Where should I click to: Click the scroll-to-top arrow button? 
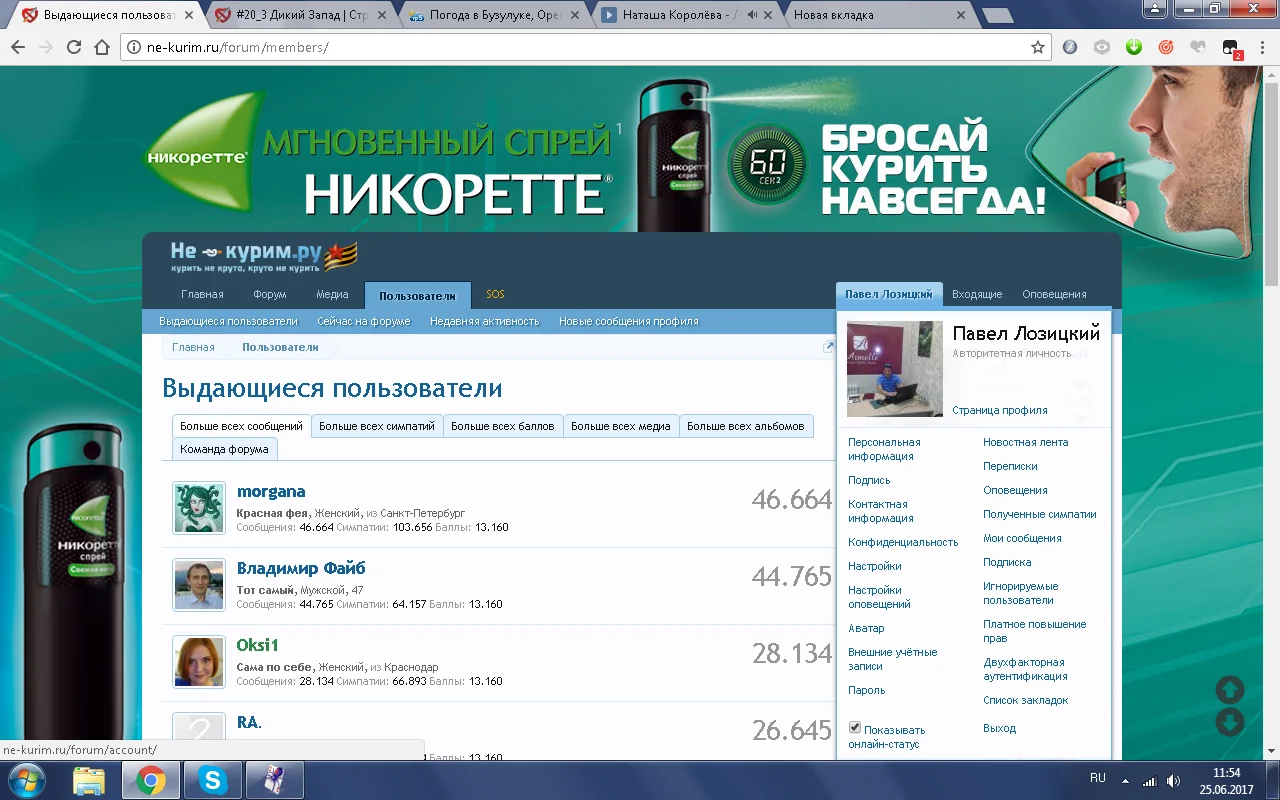(1229, 689)
